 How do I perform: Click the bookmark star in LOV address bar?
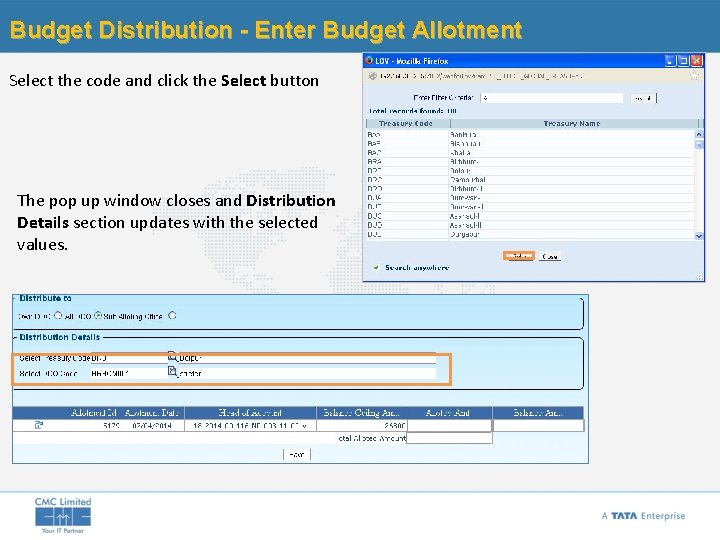tap(694, 76)
